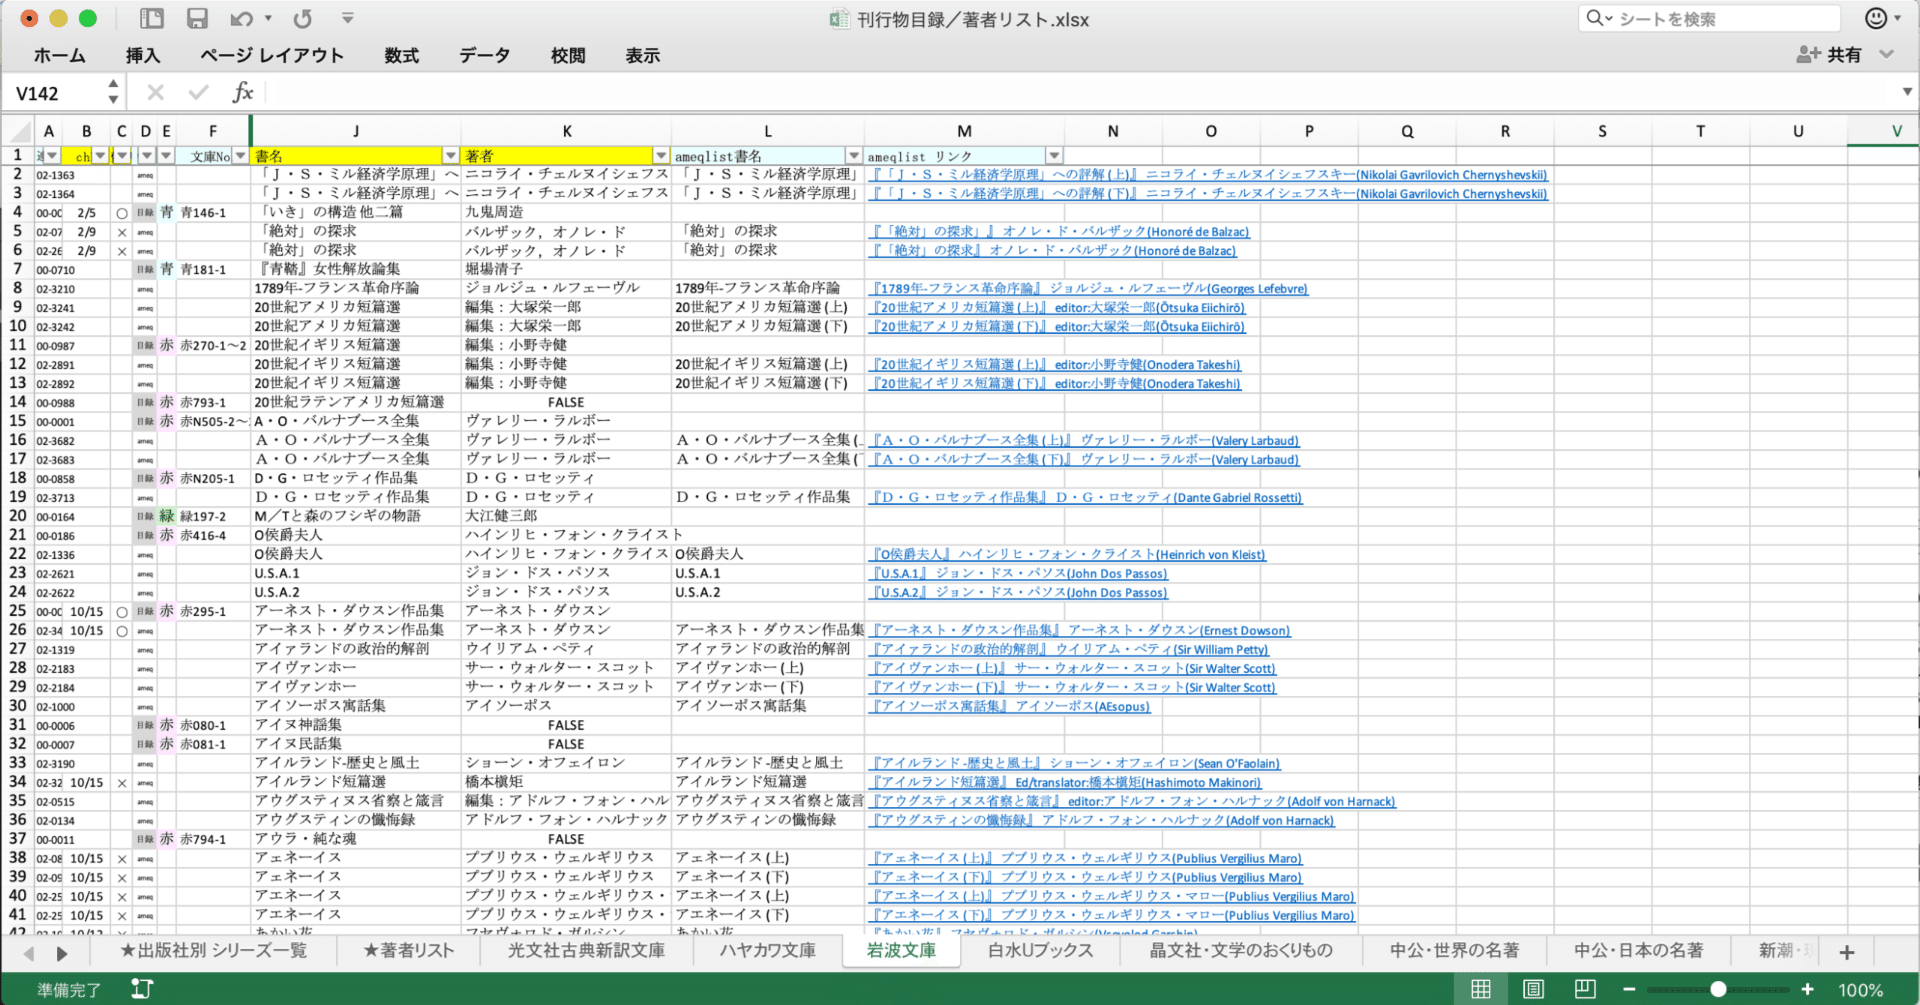The image size is (1920, 1005).
Task: Open the データ ribbon tab
Action: (485, 56)
